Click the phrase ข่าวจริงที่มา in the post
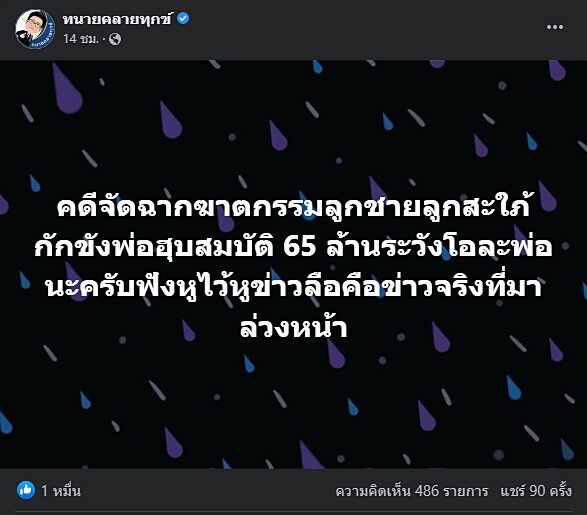This screenshot has height=515, width=587. point(463,287)
